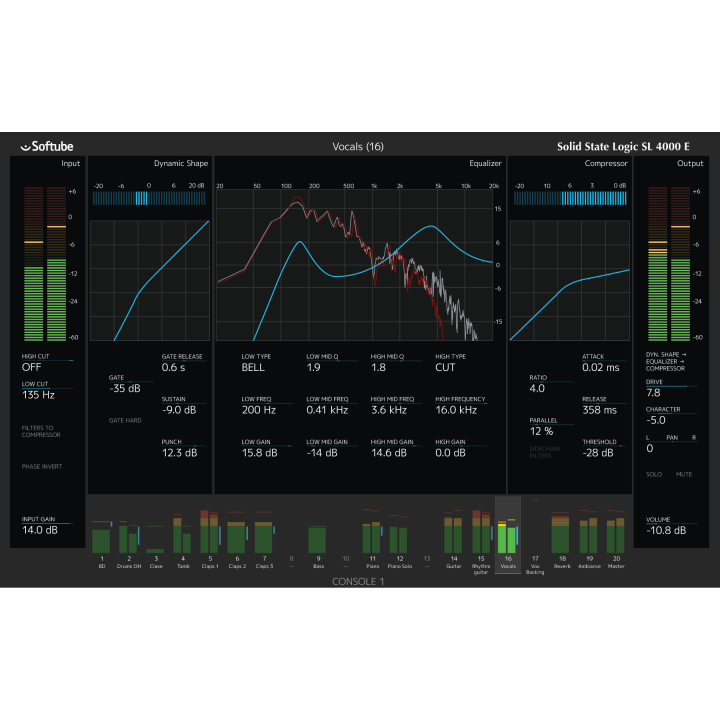
Task: Select channel 9 Bass strip
Action: [318, 545]
